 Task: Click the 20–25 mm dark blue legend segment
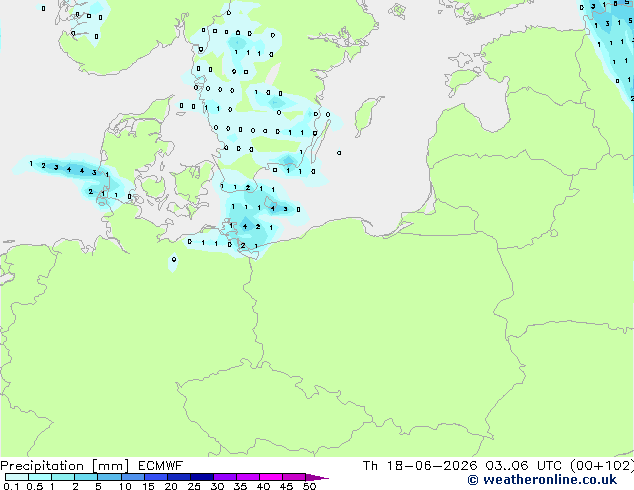coord(178,477)
